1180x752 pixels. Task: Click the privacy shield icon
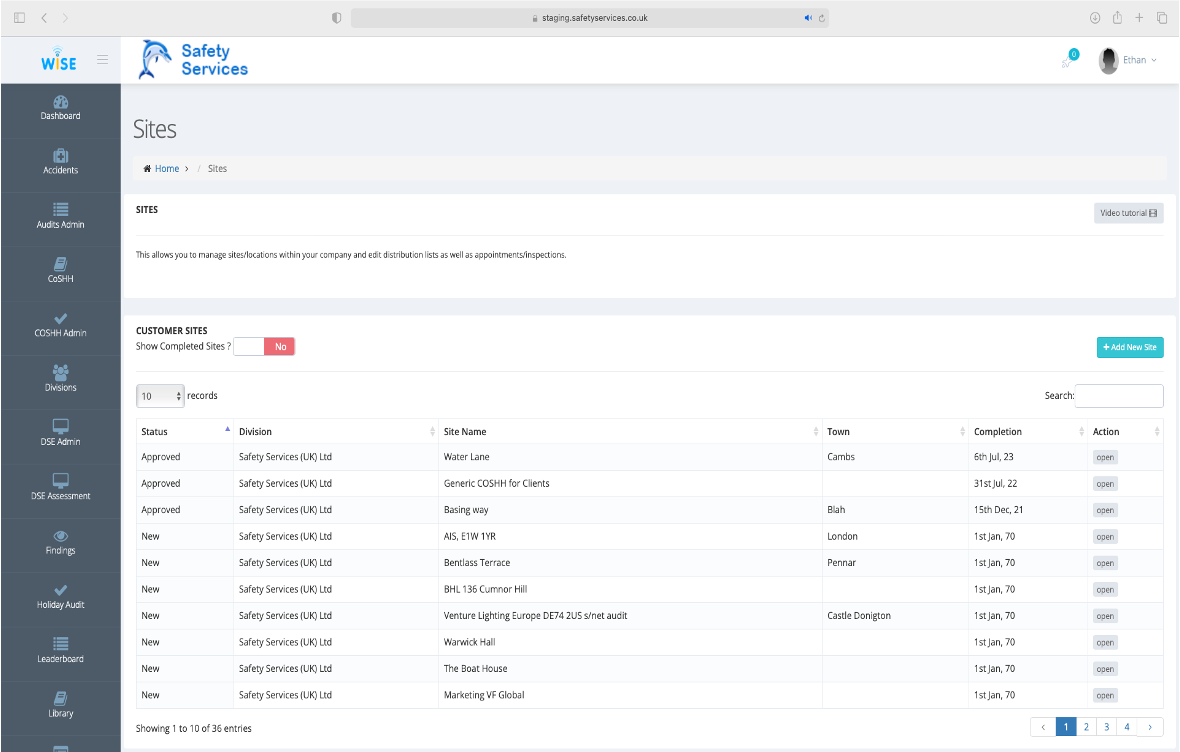pyautogui.click(x=336, y=18)
